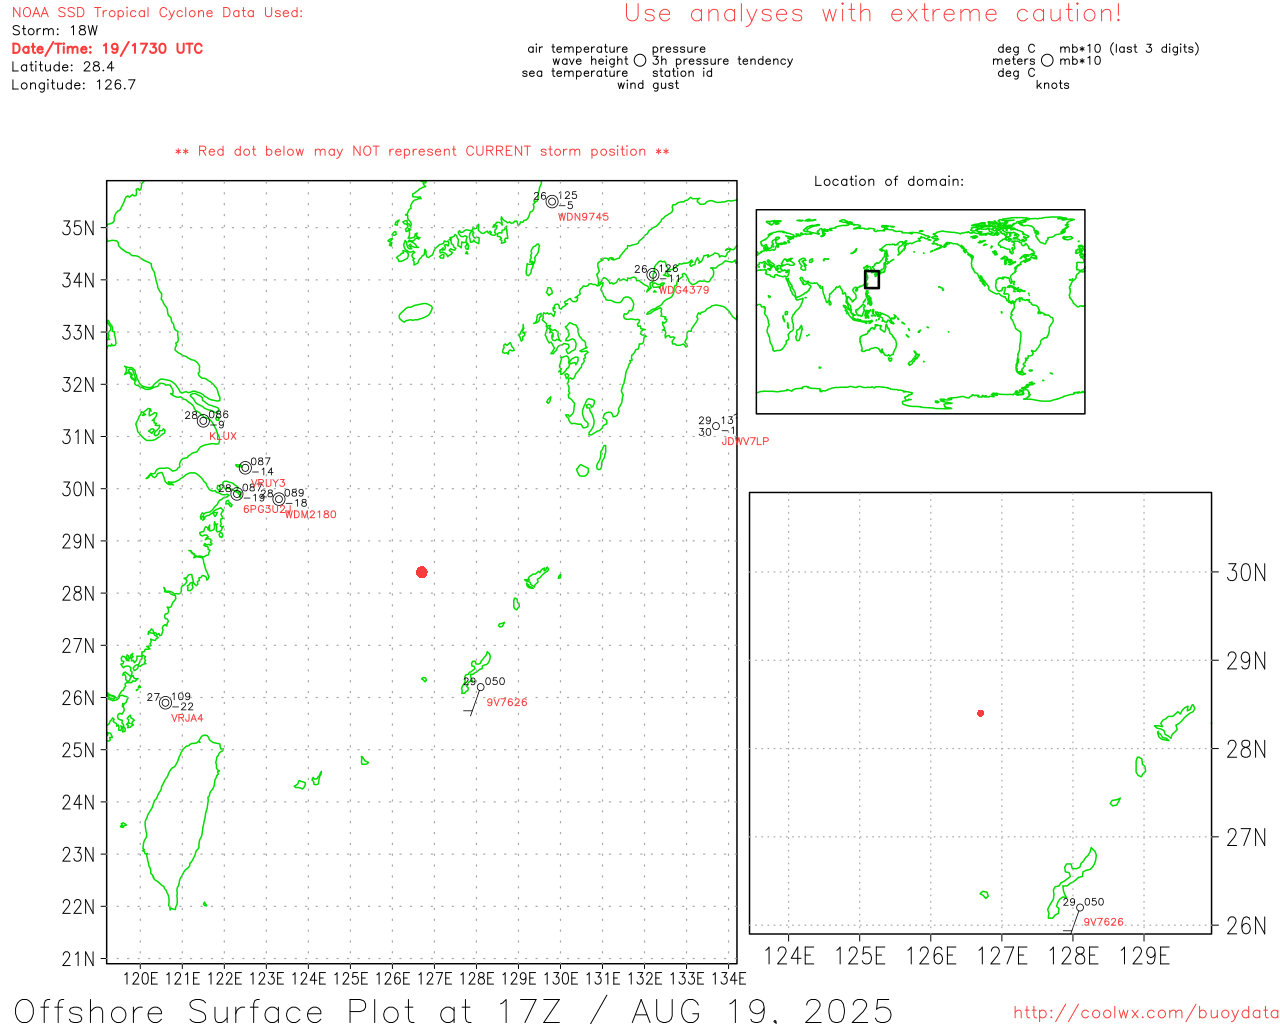Click the legend circle beside wave height
This screenshot has height=1024, width=1280.
click(640, 61)
